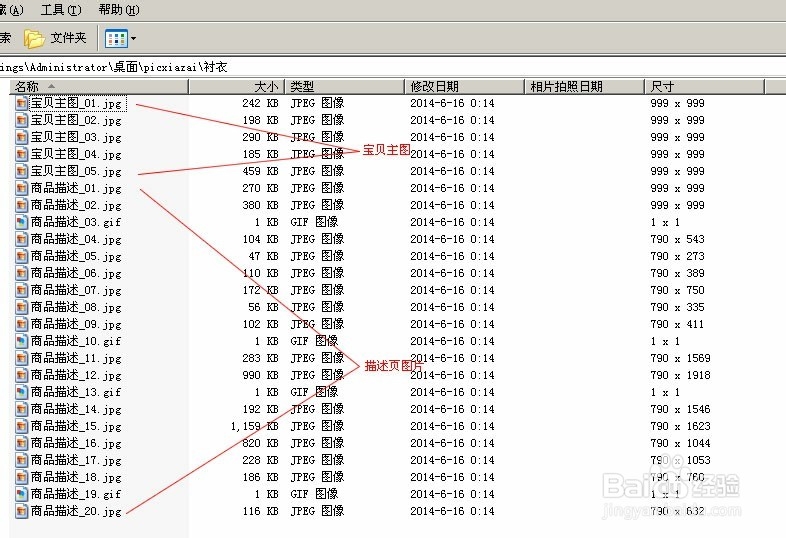Click the 790 x 543 dimension value
The height and width of the screenshot is (538, 786).
pyautogui.click(x=677, y=240)
